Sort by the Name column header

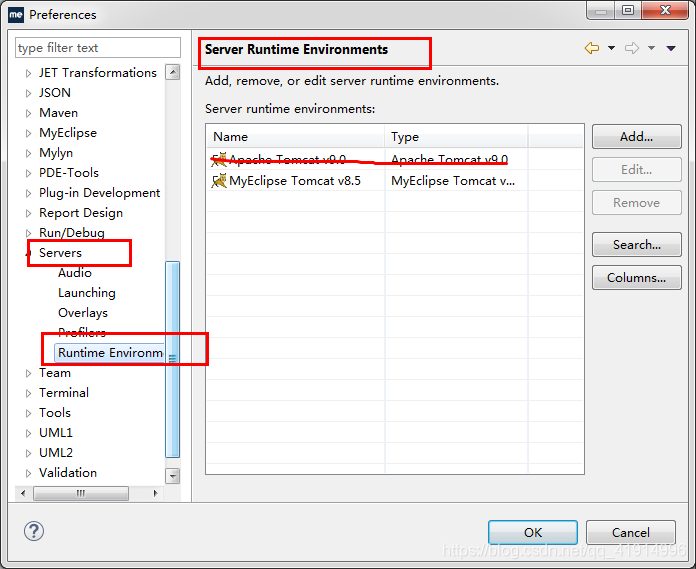[296, 136]
